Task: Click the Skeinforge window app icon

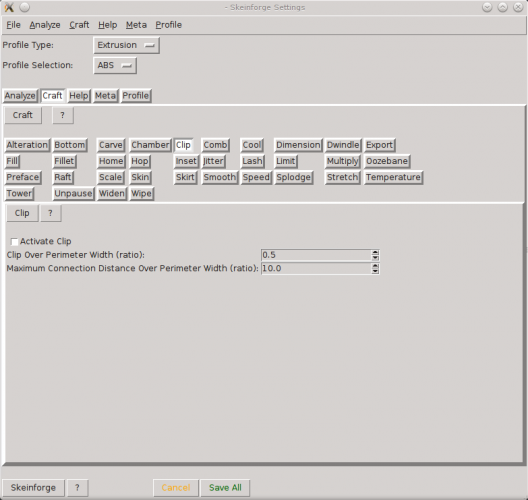Action: click(9, 7)
